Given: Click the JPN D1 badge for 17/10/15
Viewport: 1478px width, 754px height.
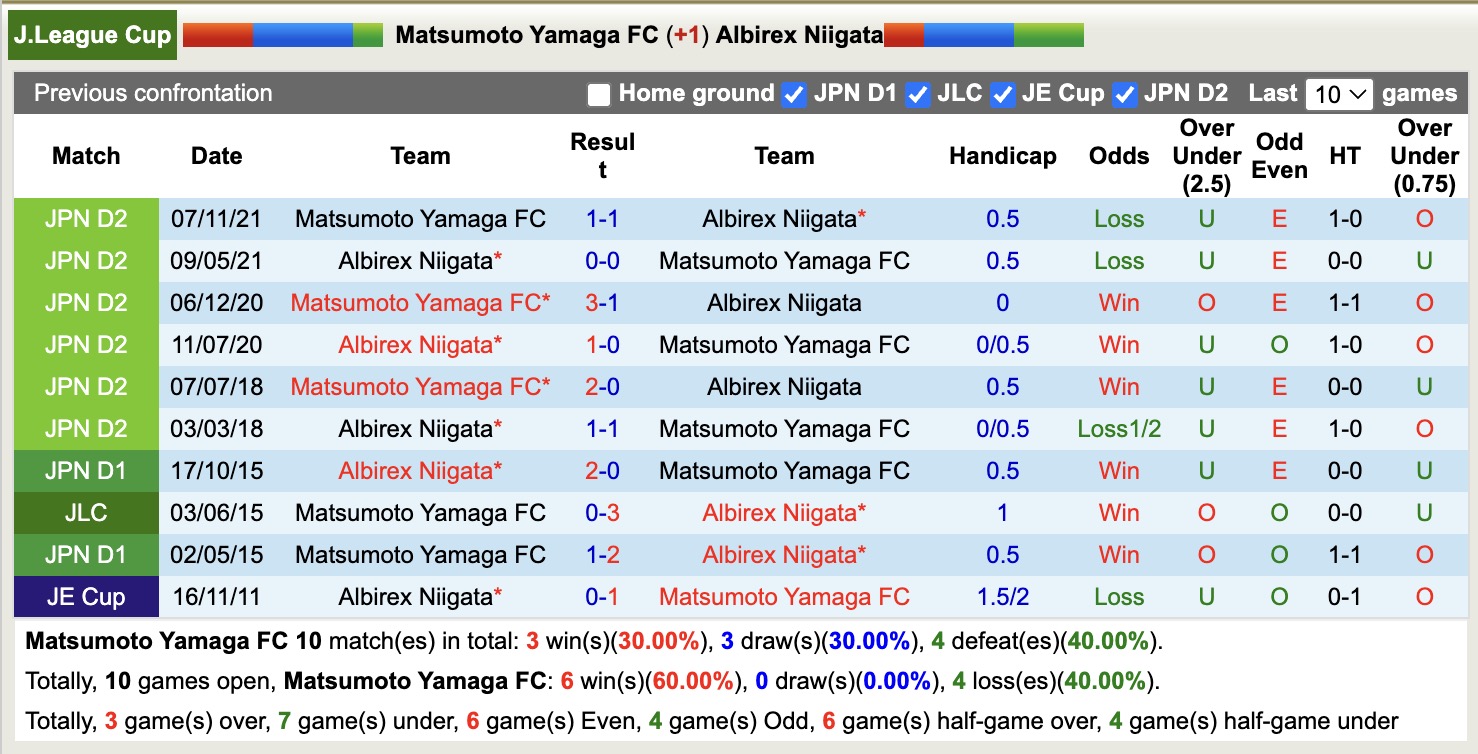Looking at the screenshot, I should pos(85,470).
